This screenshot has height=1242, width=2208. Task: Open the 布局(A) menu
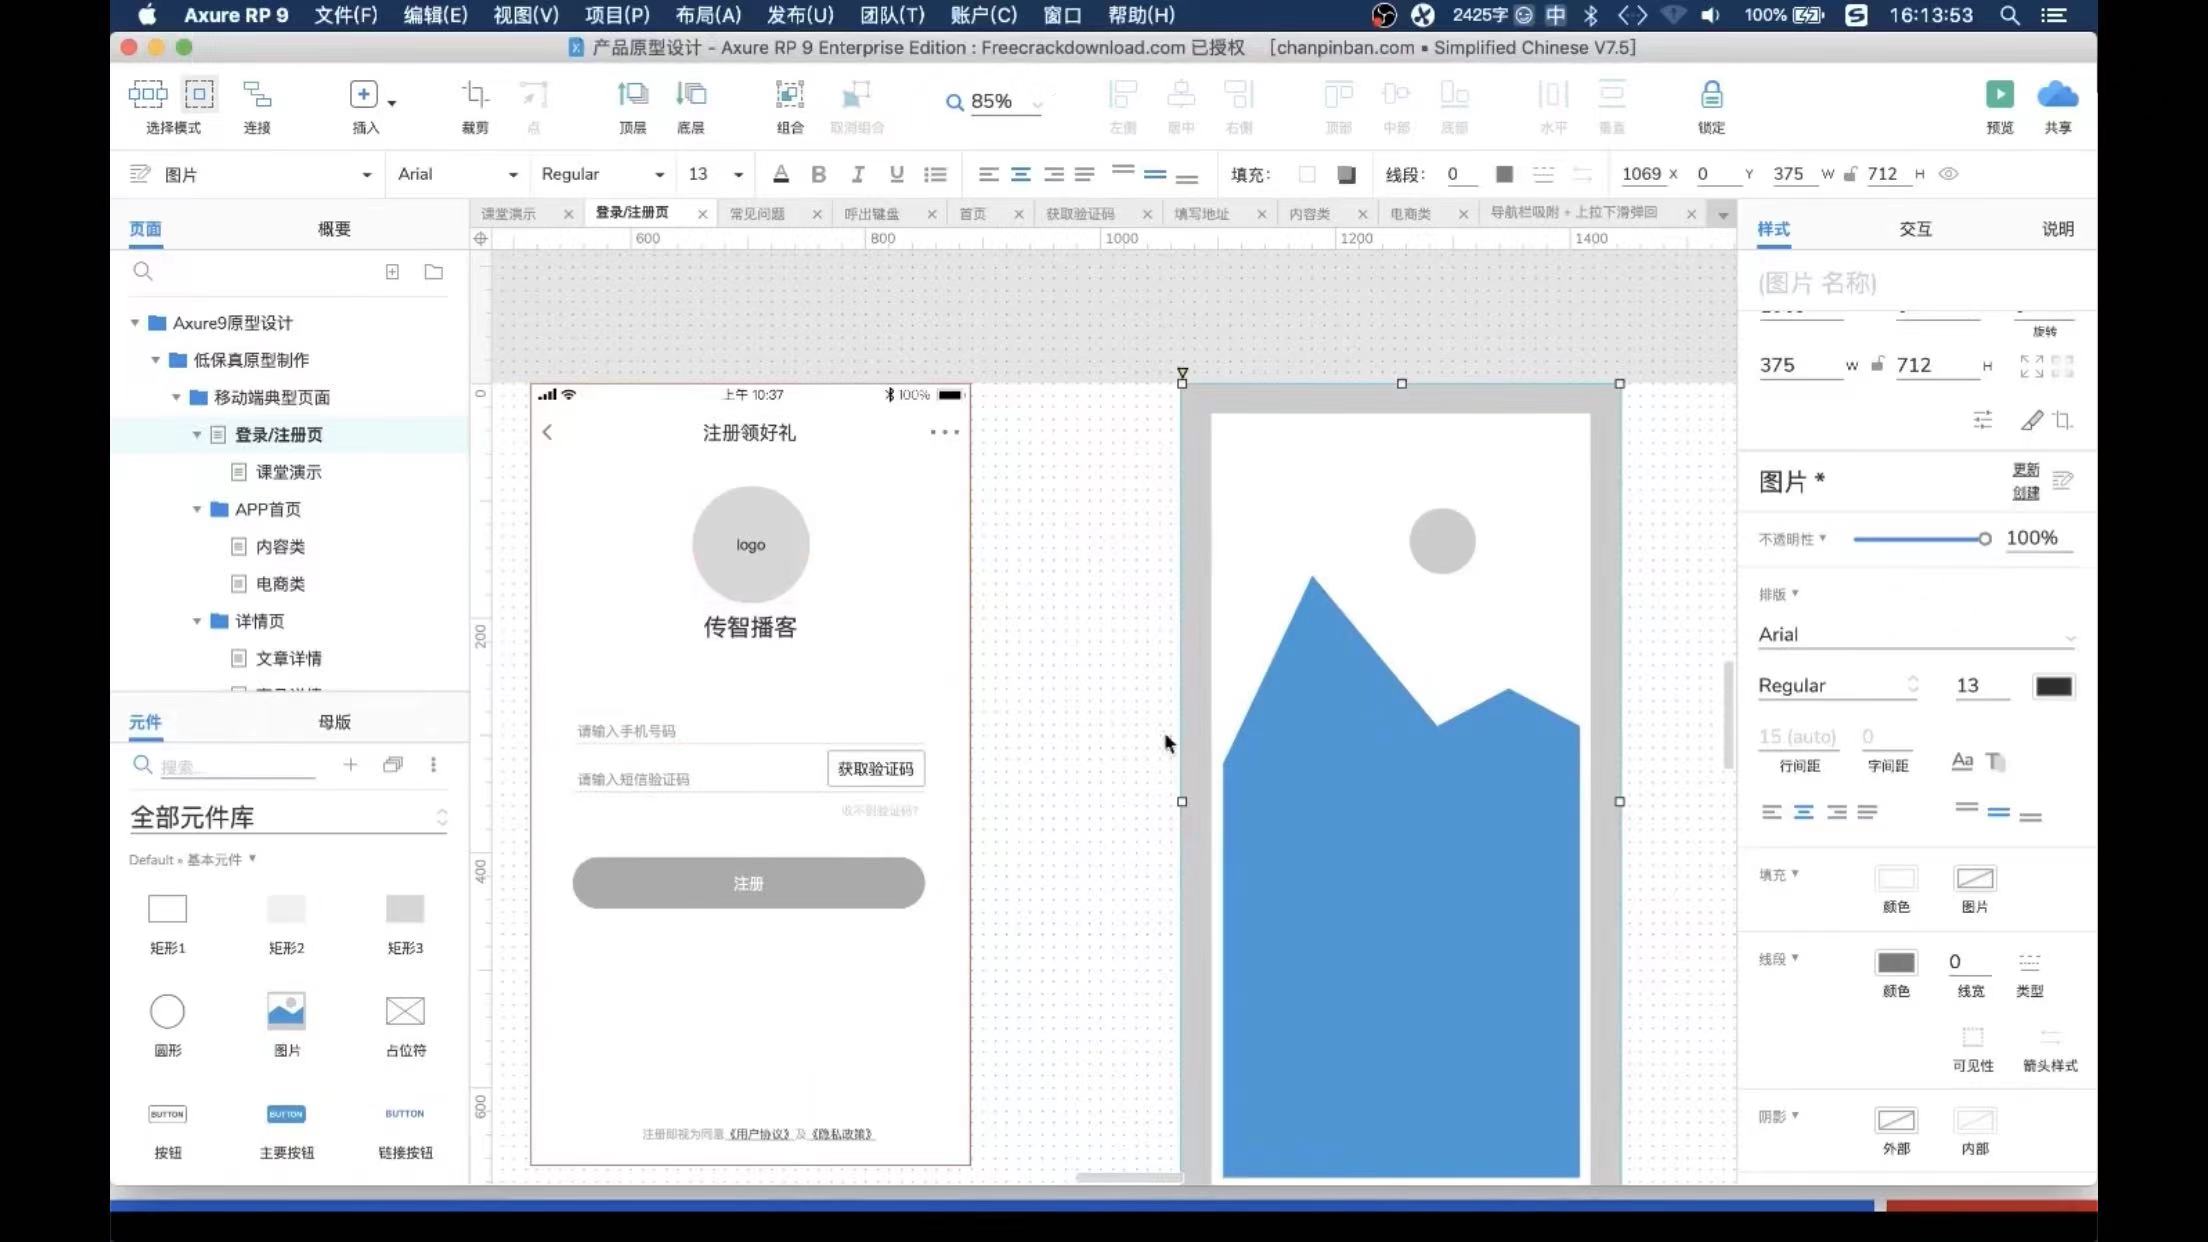[x=707, y=15]
